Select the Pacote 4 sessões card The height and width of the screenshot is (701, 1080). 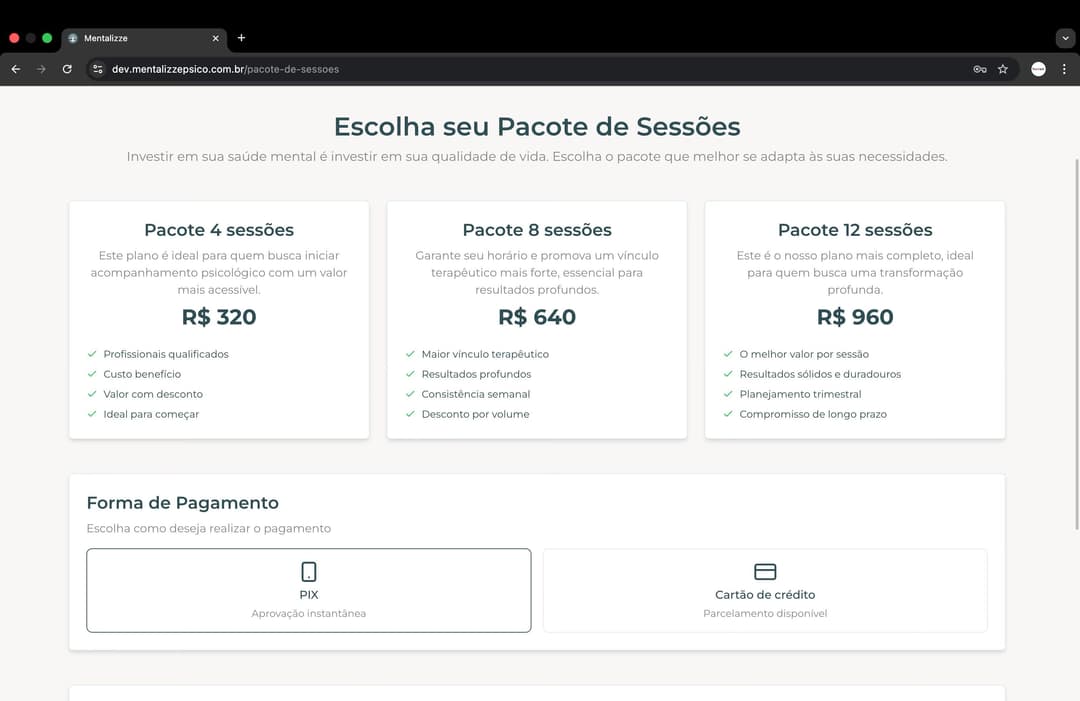(219, 320)
